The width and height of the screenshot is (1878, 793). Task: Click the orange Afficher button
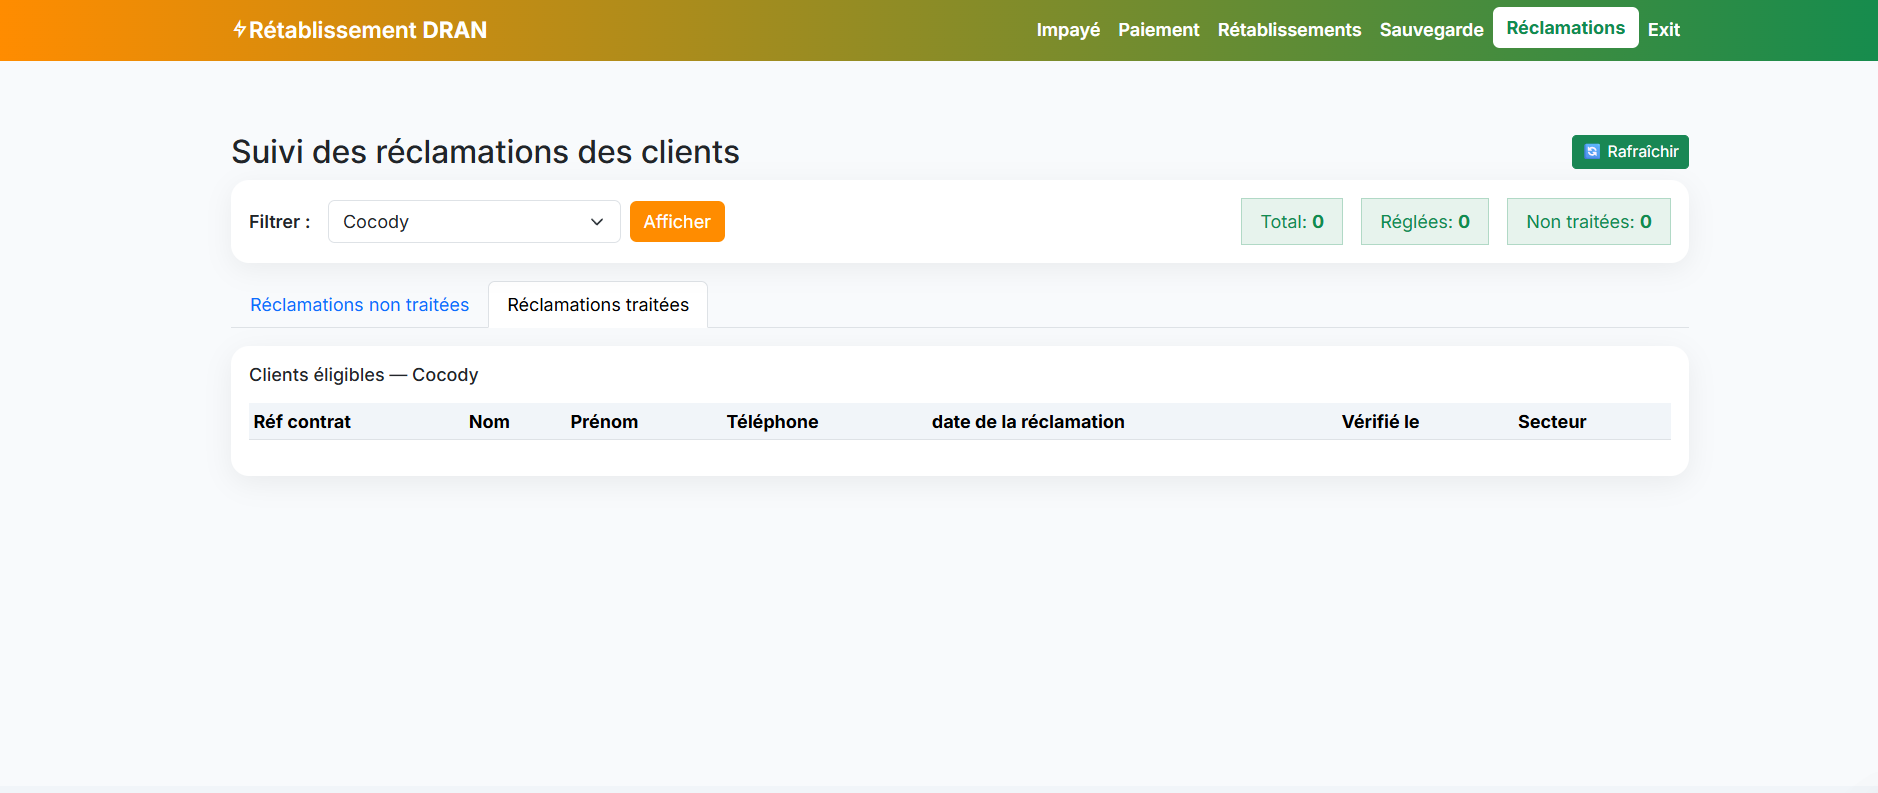tap(677, 222)
